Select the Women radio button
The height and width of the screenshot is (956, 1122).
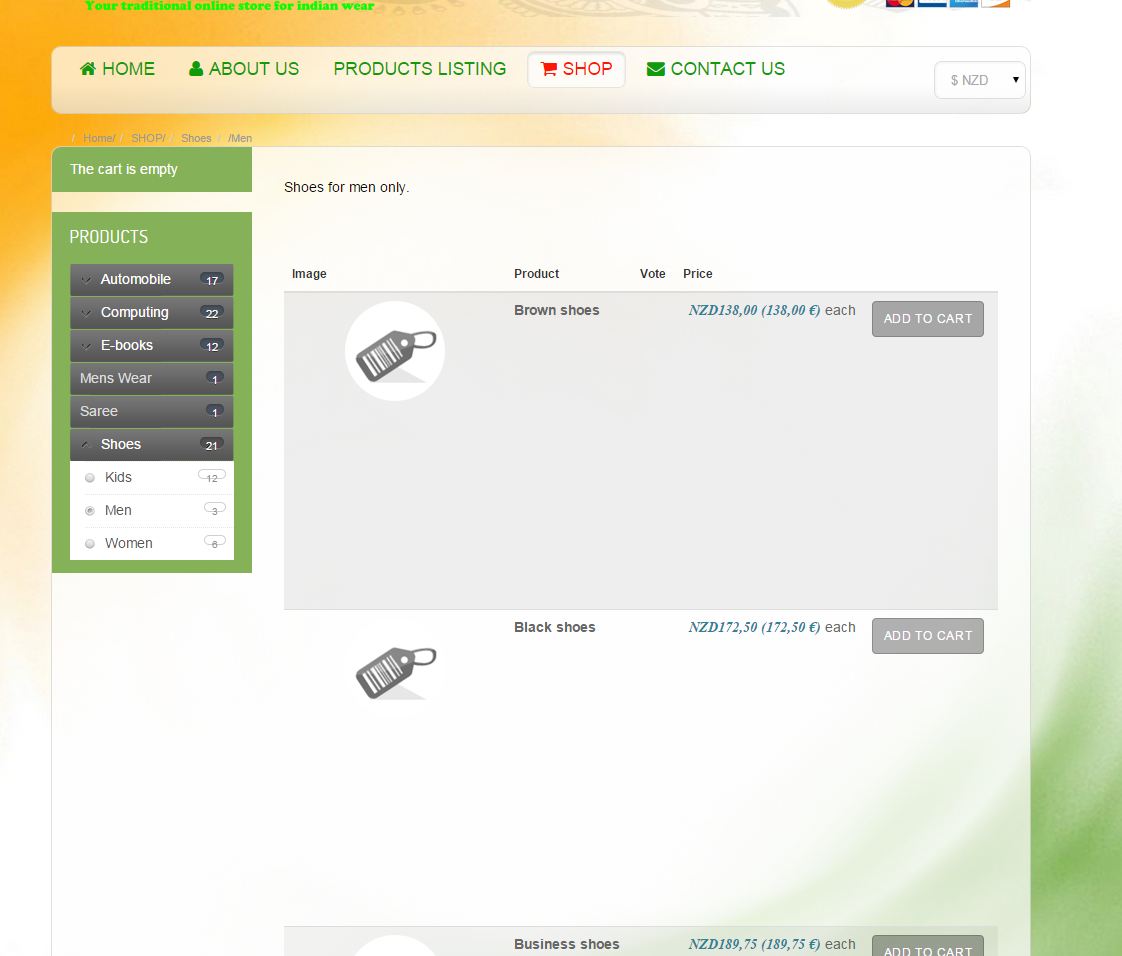pos(89,544)
